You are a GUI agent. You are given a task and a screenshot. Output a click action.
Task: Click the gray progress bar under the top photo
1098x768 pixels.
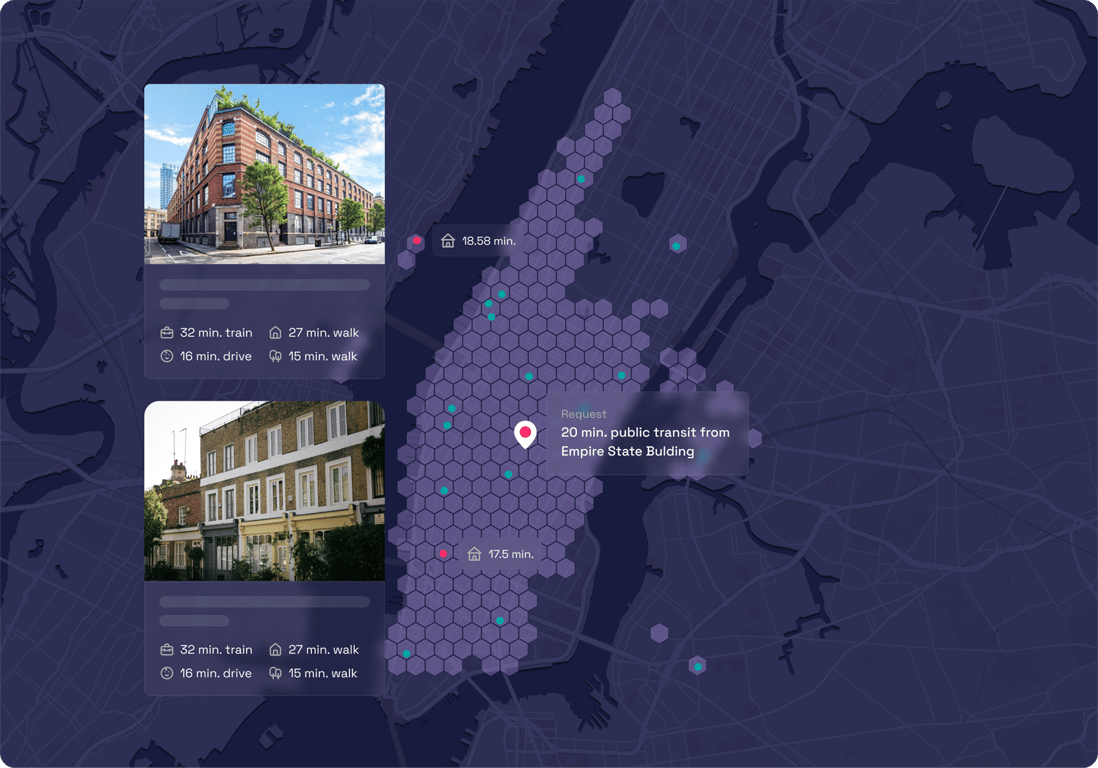tap(264, 284)
